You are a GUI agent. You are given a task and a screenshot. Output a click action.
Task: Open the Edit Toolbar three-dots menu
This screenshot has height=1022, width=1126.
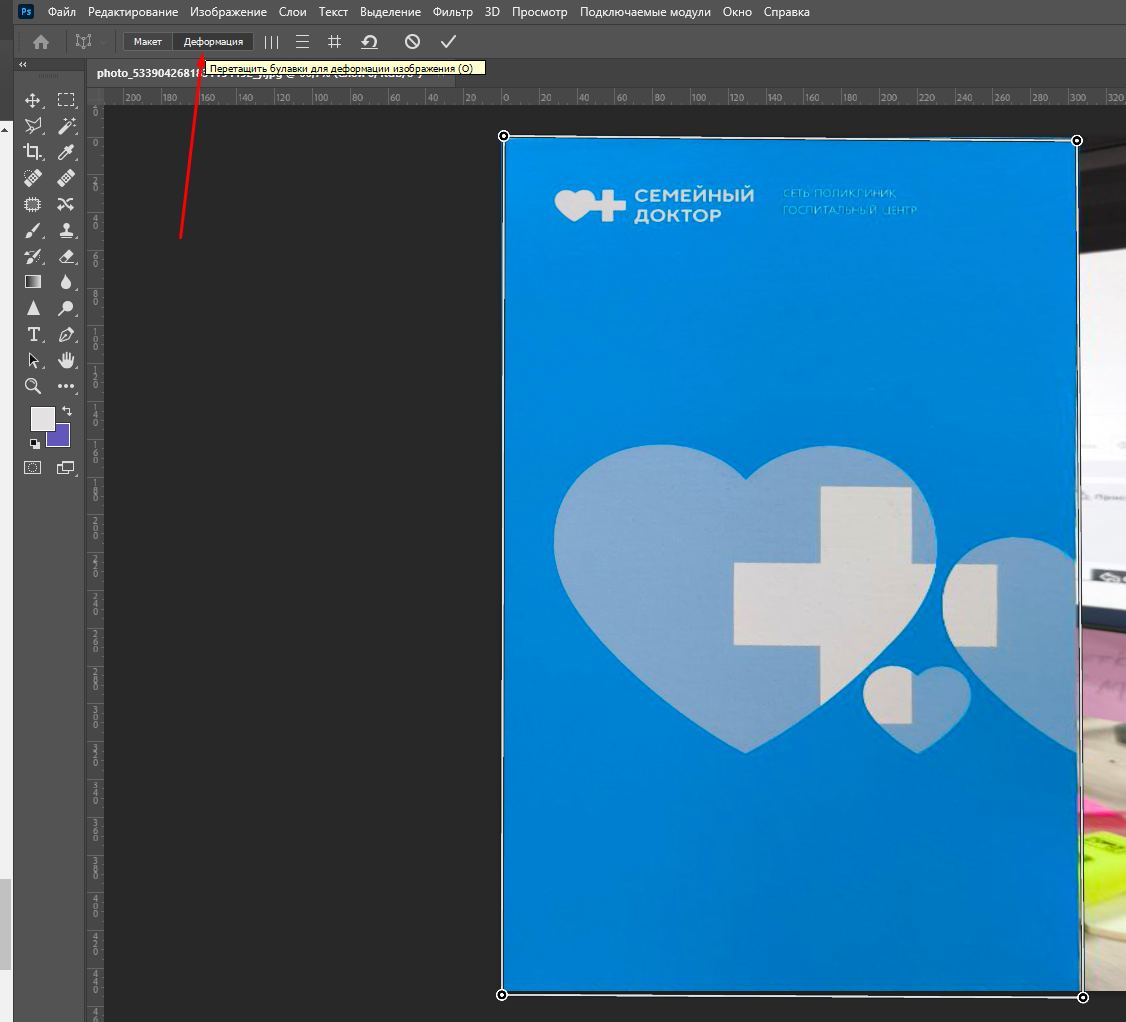pos(66,386)
